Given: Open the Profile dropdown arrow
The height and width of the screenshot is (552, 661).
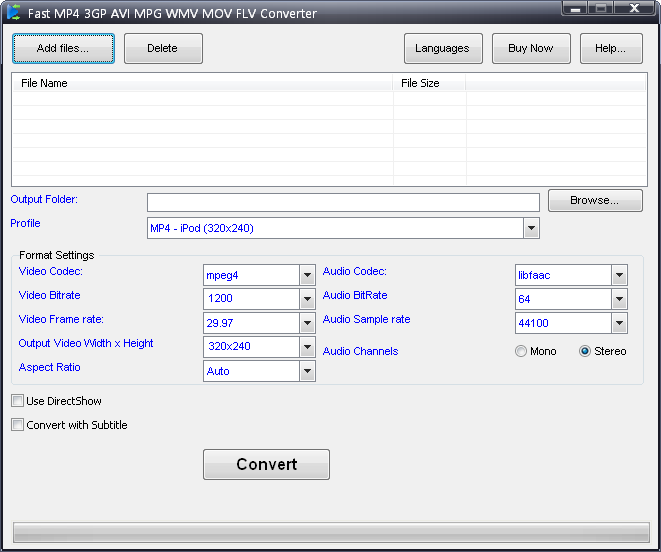Looking at the screenshot, I should point(532,228).
